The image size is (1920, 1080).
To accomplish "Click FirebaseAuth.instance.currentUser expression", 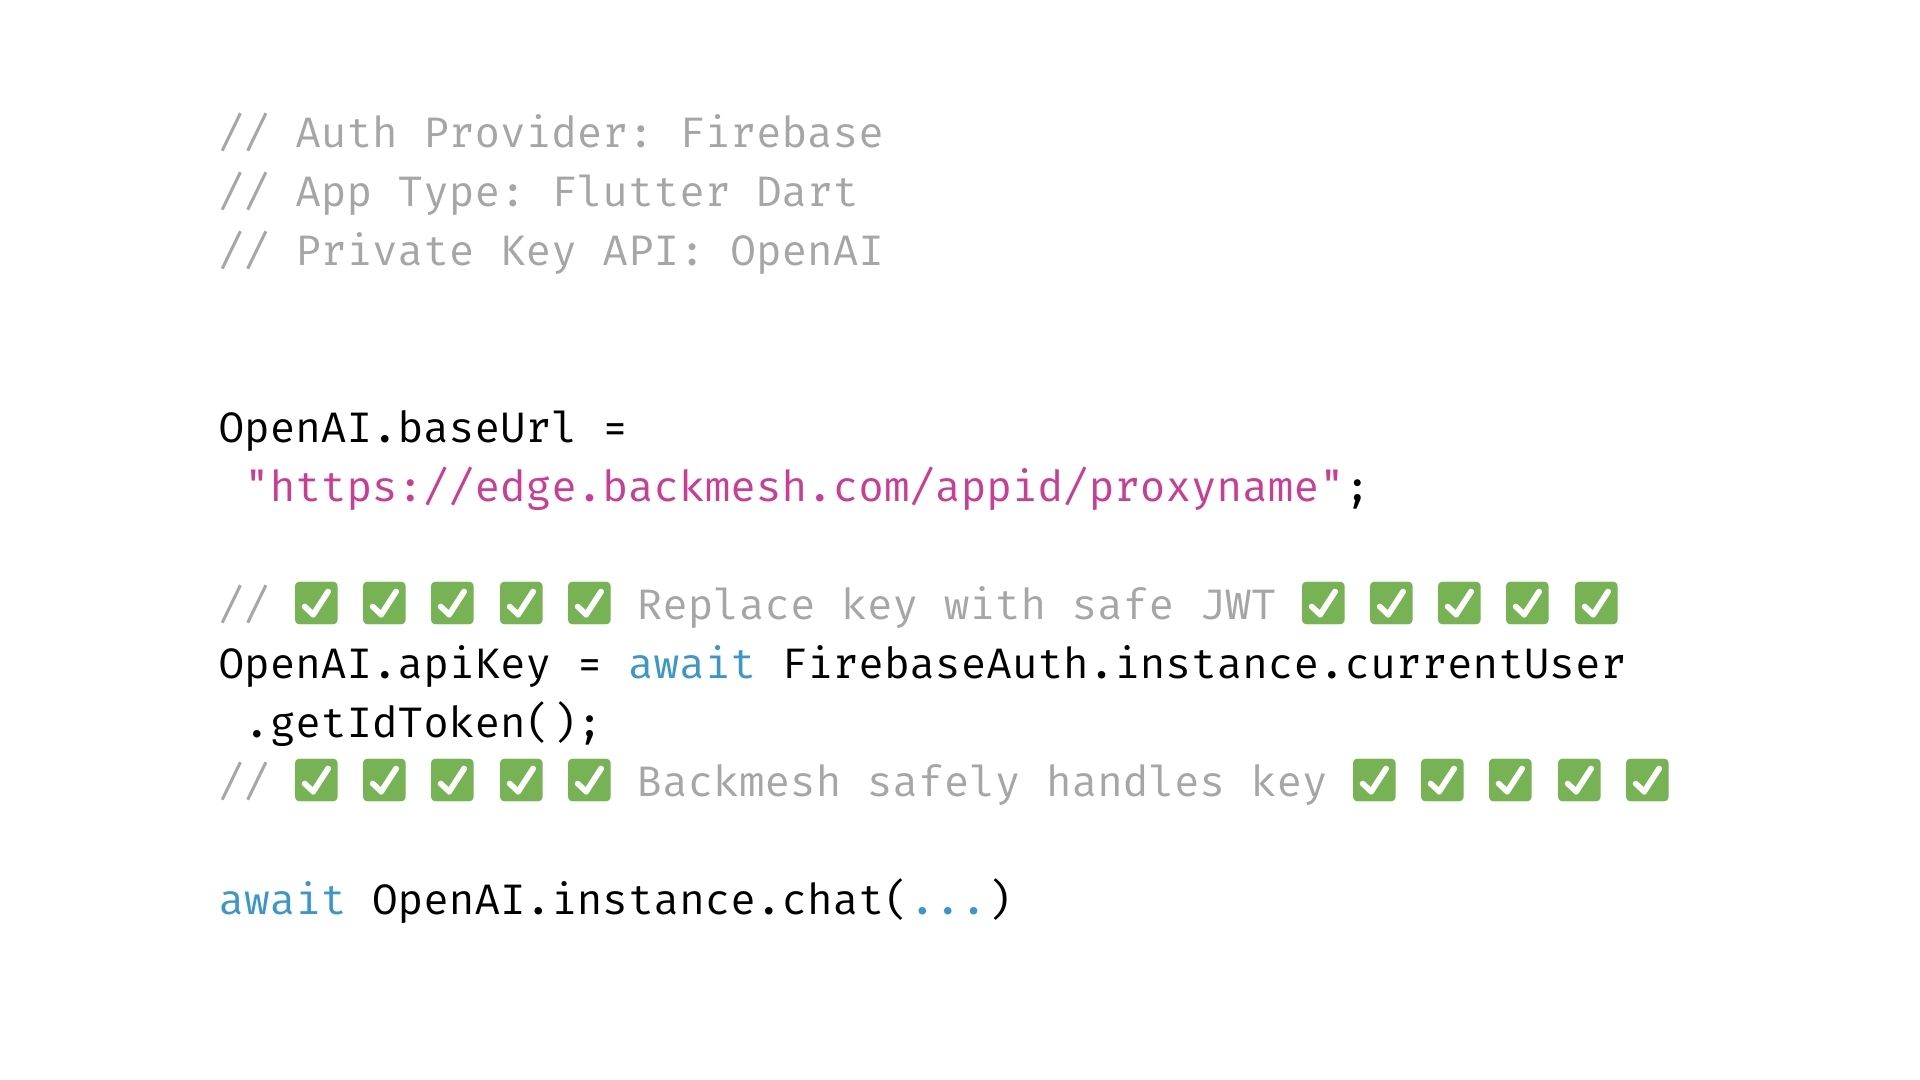I will [1204, 664].
